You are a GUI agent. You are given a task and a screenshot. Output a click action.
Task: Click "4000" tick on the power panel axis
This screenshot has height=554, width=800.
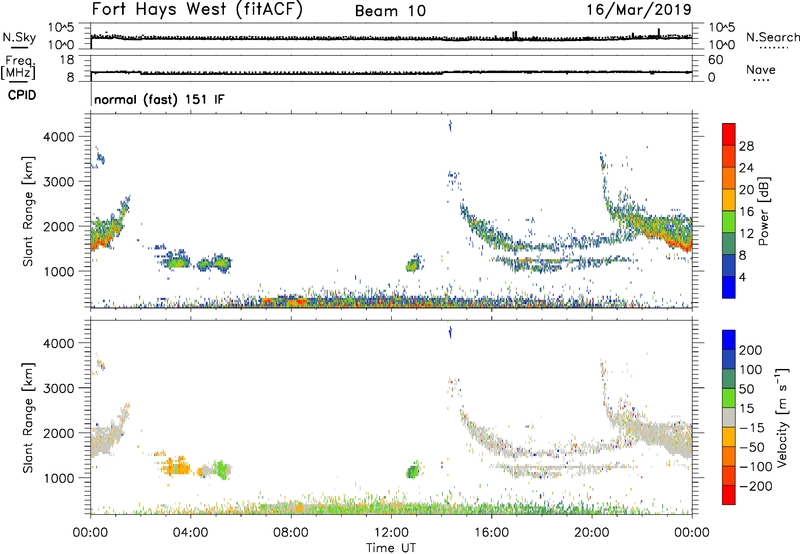[59, 137]
